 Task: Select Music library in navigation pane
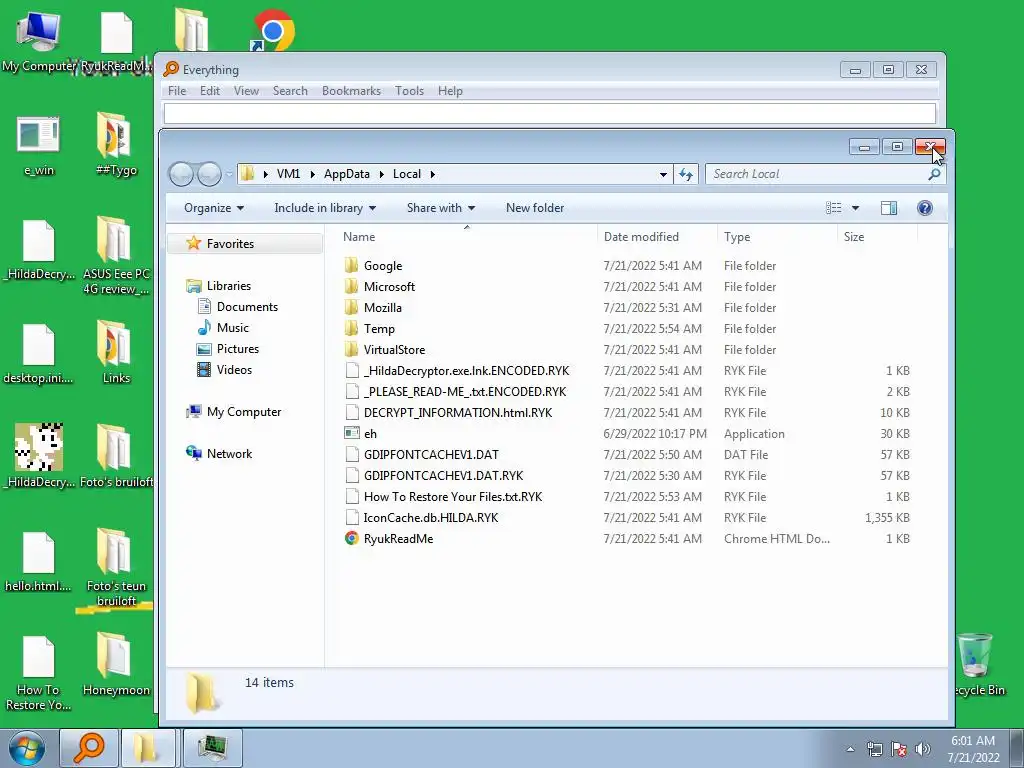coord(232,328)
